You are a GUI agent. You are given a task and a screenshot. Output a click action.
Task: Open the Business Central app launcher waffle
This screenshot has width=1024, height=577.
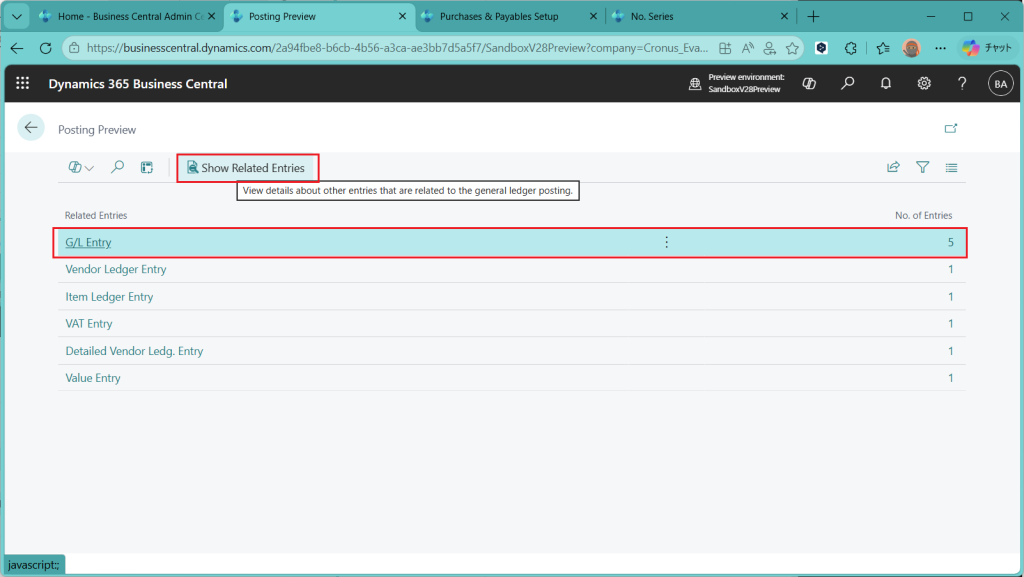tap(22, 84)
